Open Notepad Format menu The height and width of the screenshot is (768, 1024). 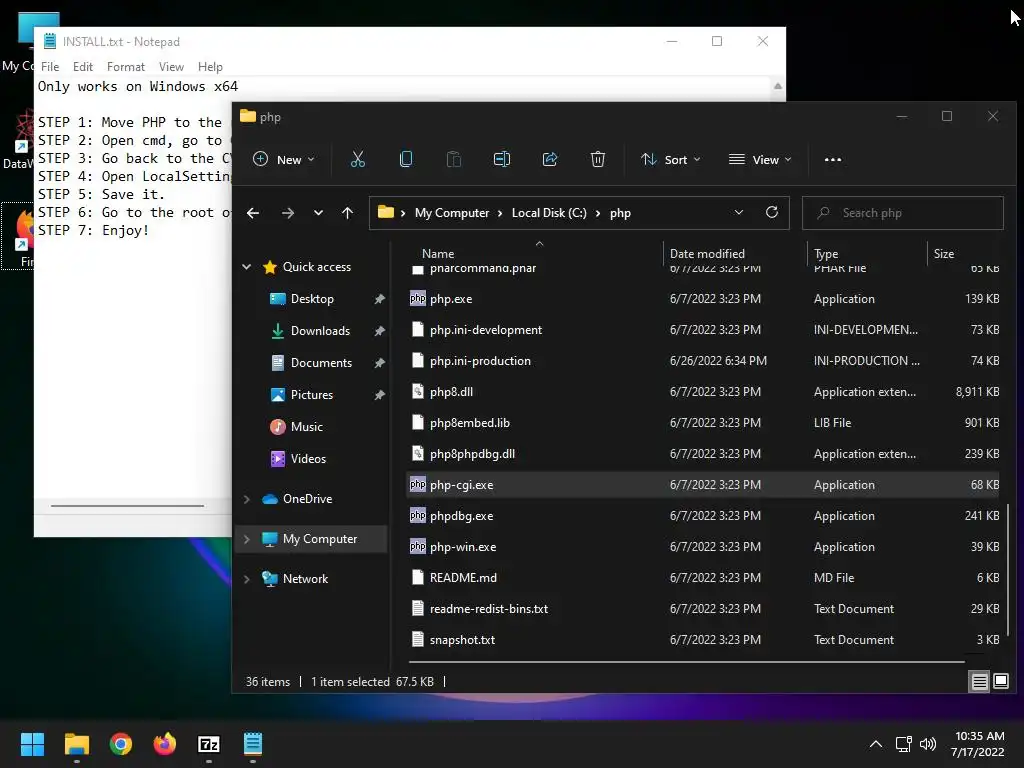(125, 67)
